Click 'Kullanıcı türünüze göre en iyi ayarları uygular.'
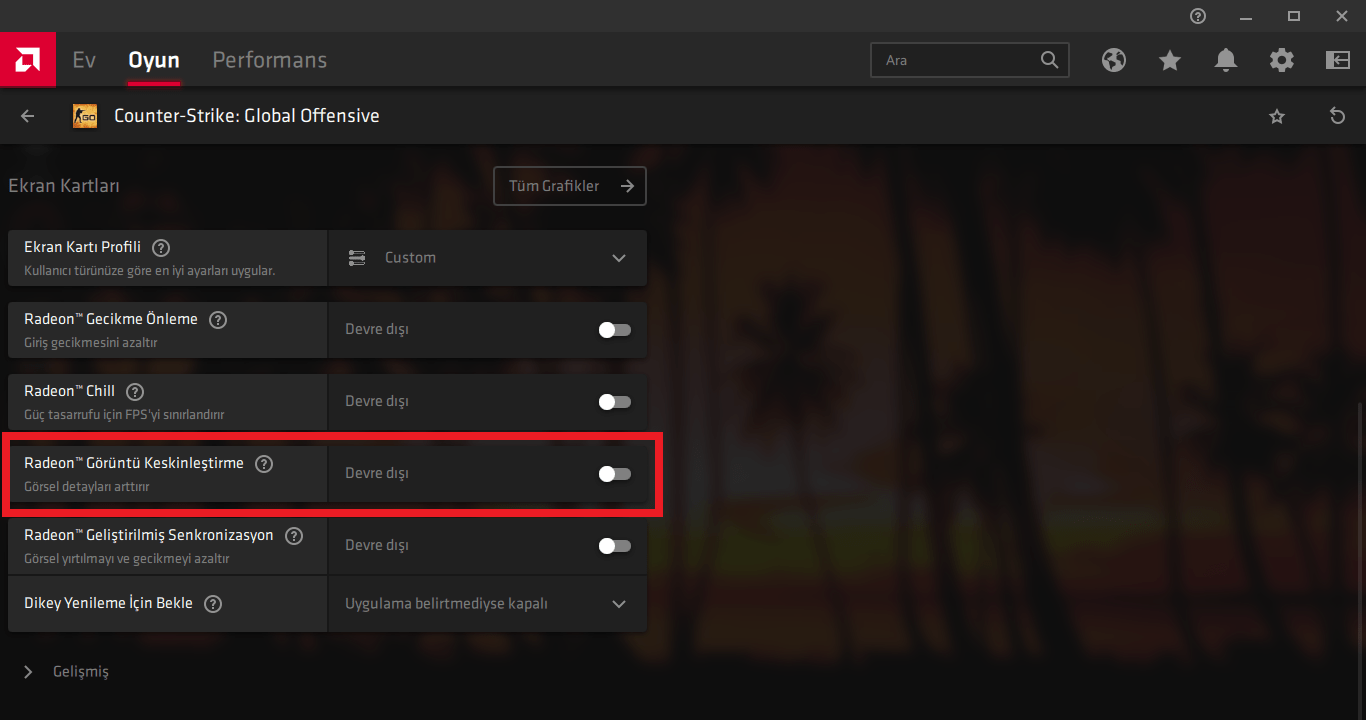Screen dimensions: 1366x720 (x=150, y=271)
